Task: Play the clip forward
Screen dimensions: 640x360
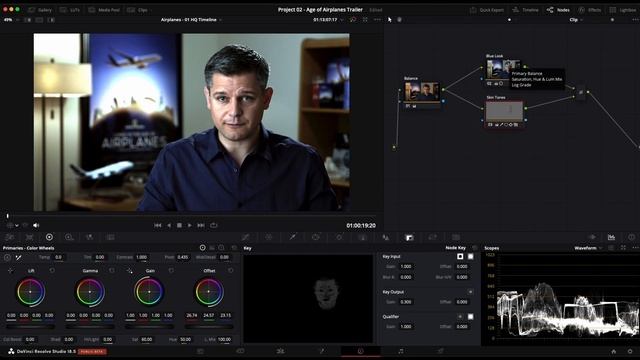Action: click(x=189, y=225)
